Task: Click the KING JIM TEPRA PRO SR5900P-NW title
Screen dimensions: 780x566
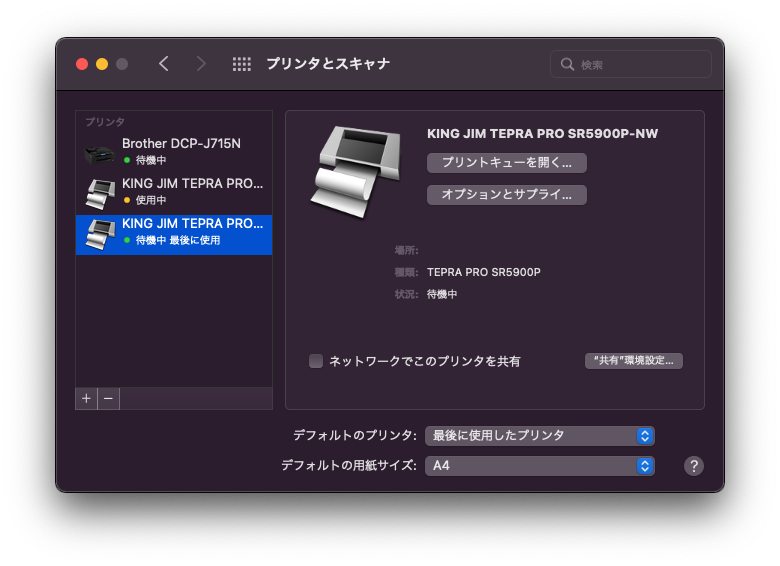Action: tap(542, 134)
